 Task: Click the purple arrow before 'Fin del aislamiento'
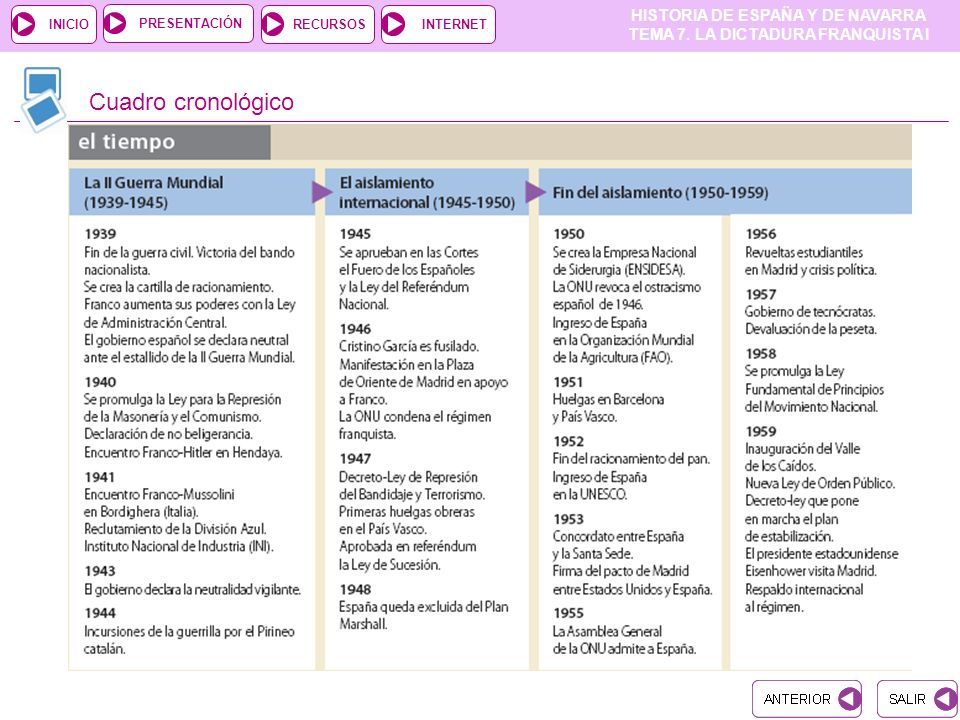tap(535, 192)
